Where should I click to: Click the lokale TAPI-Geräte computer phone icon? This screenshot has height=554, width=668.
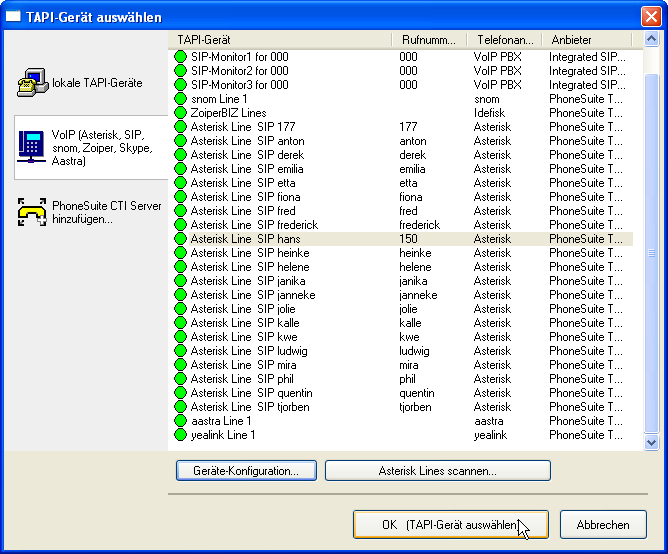32,83
